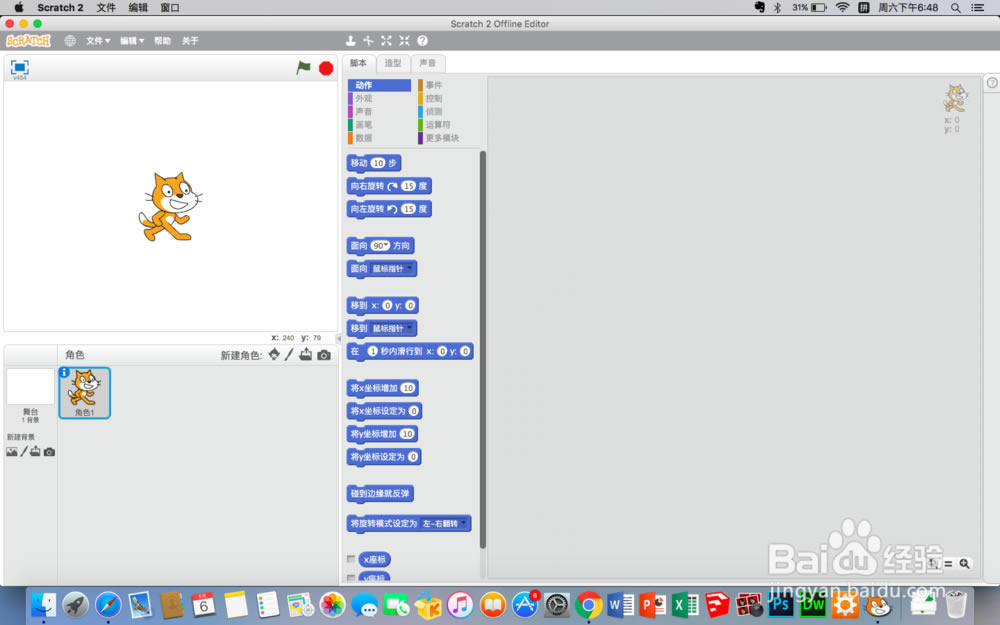Select the 数据 data category
The height and width of the screenshot is (625, 1000).
pyautogui.click(x=379, y=138)
